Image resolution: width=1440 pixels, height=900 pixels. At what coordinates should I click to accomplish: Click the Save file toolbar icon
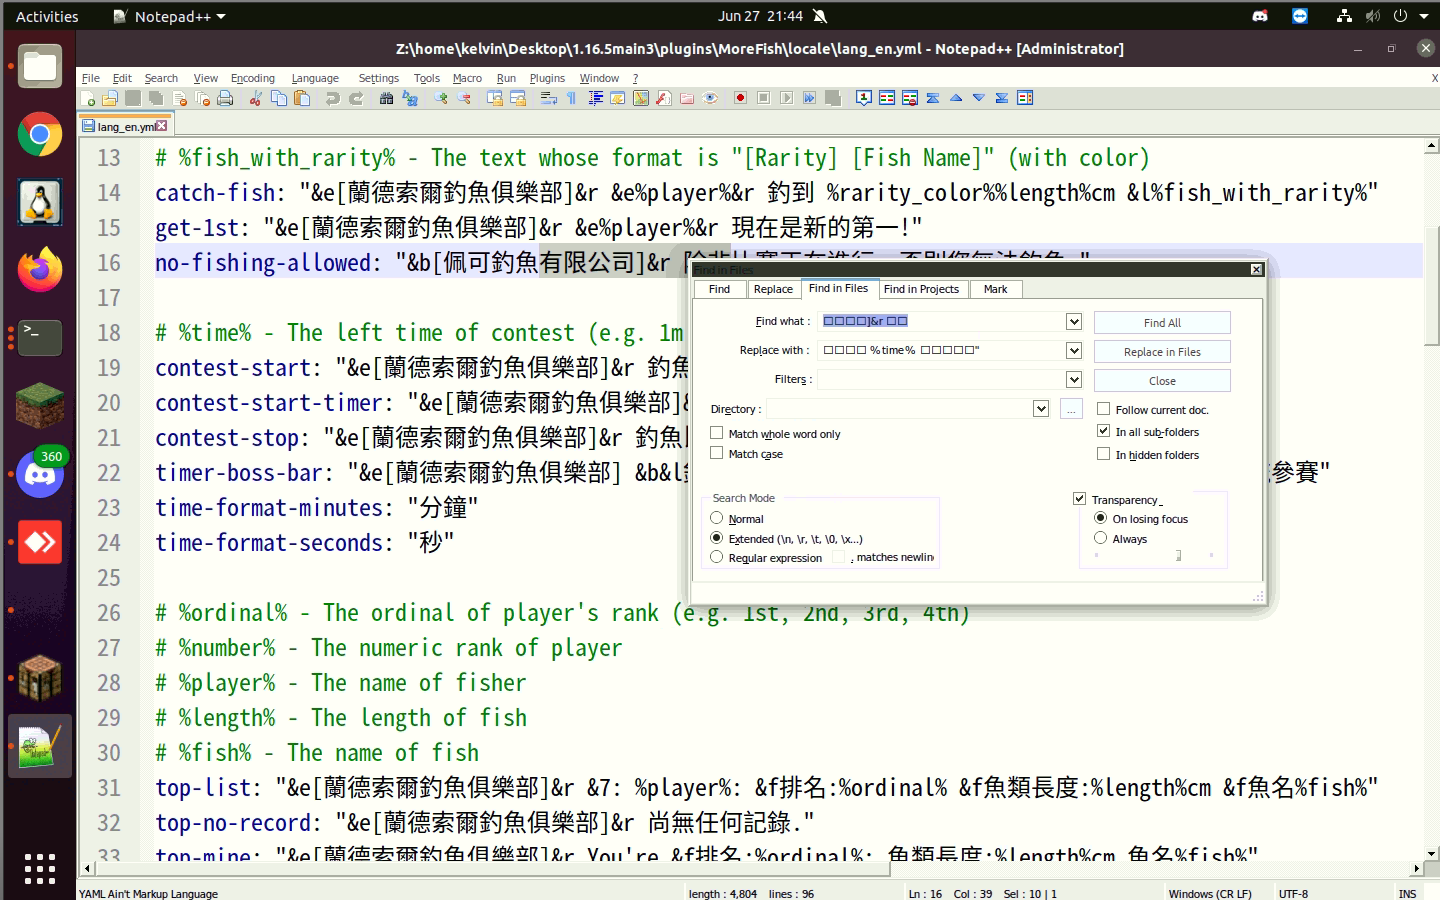tap(133, 98)
